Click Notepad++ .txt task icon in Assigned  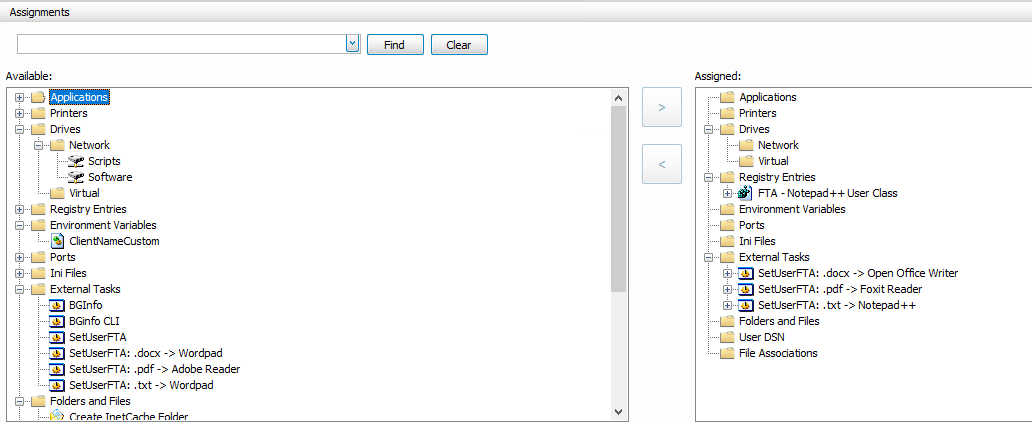coord(746,305)
